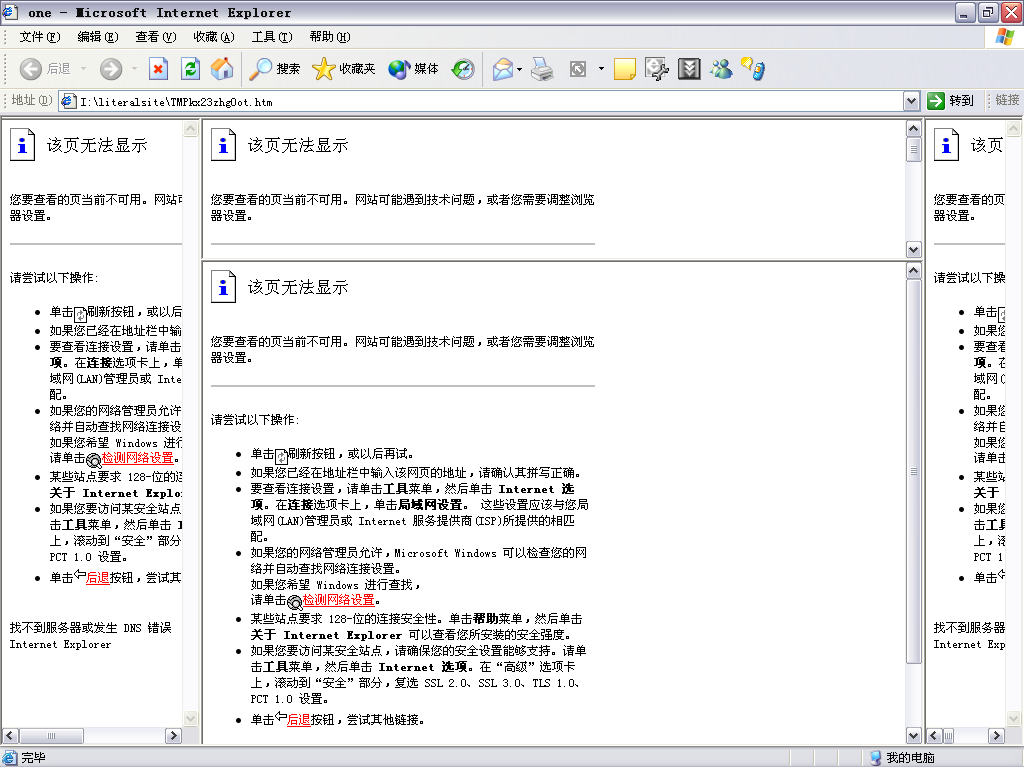Open the 收藏(A) menu
Viewport: 1024px width, 768px height.
click(214, 37)
